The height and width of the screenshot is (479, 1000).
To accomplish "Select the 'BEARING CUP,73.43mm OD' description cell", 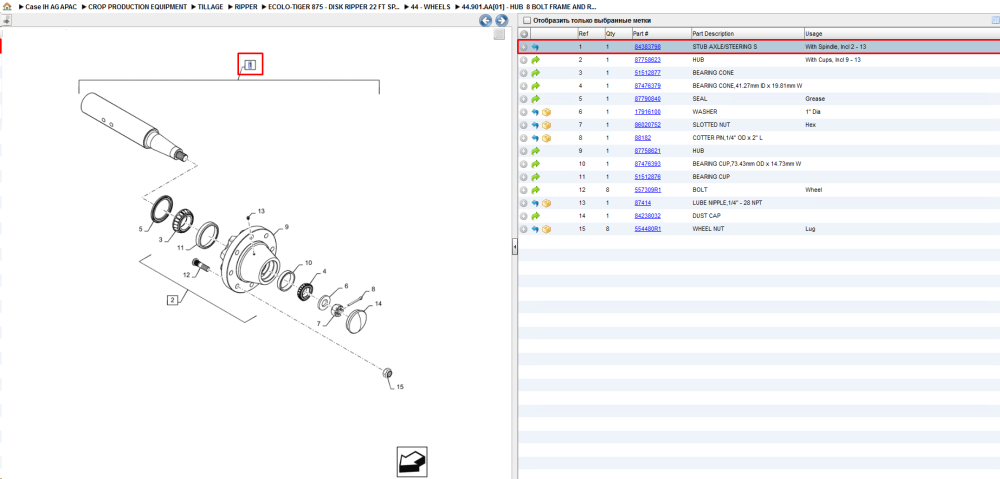I will click(747, 164).
